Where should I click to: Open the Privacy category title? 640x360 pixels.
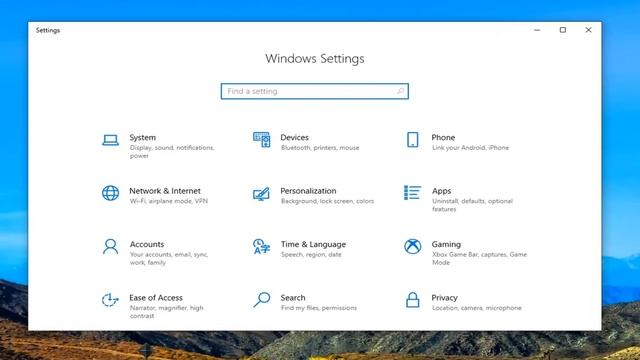pyautogui.click(x=444, y=298)
